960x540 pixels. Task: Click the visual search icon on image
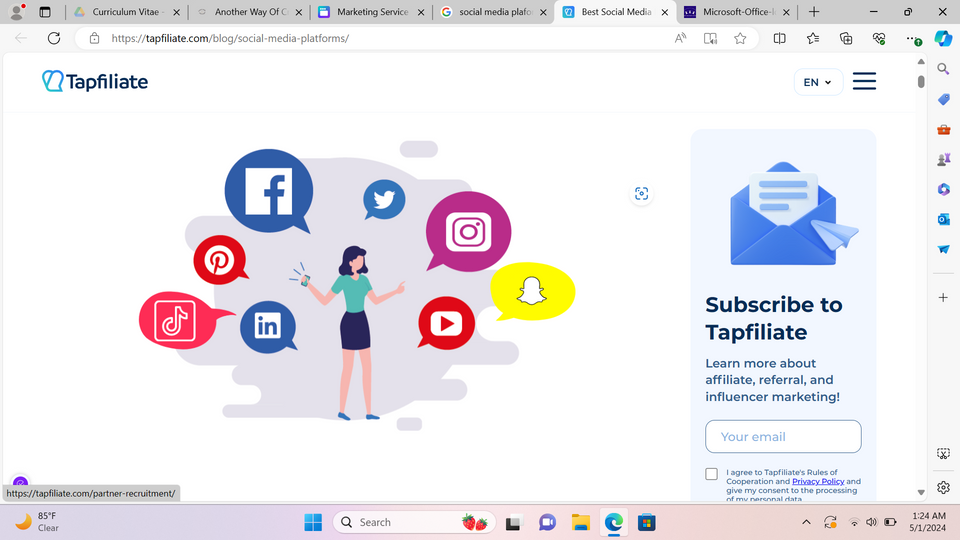pyautogui.click(x=641, y=193)
